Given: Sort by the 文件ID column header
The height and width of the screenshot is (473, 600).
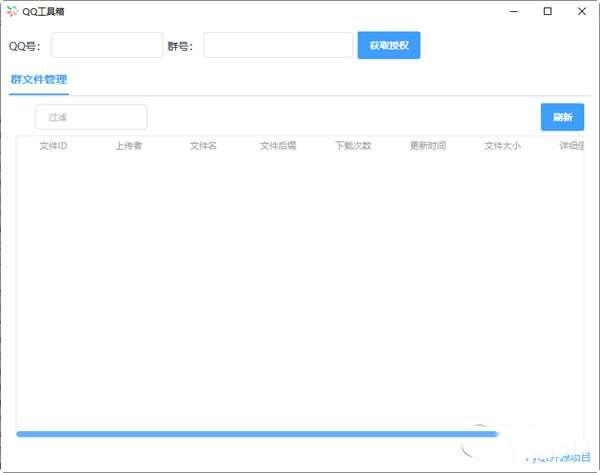Looking at the screenshot, I should (x=53, y=146).
